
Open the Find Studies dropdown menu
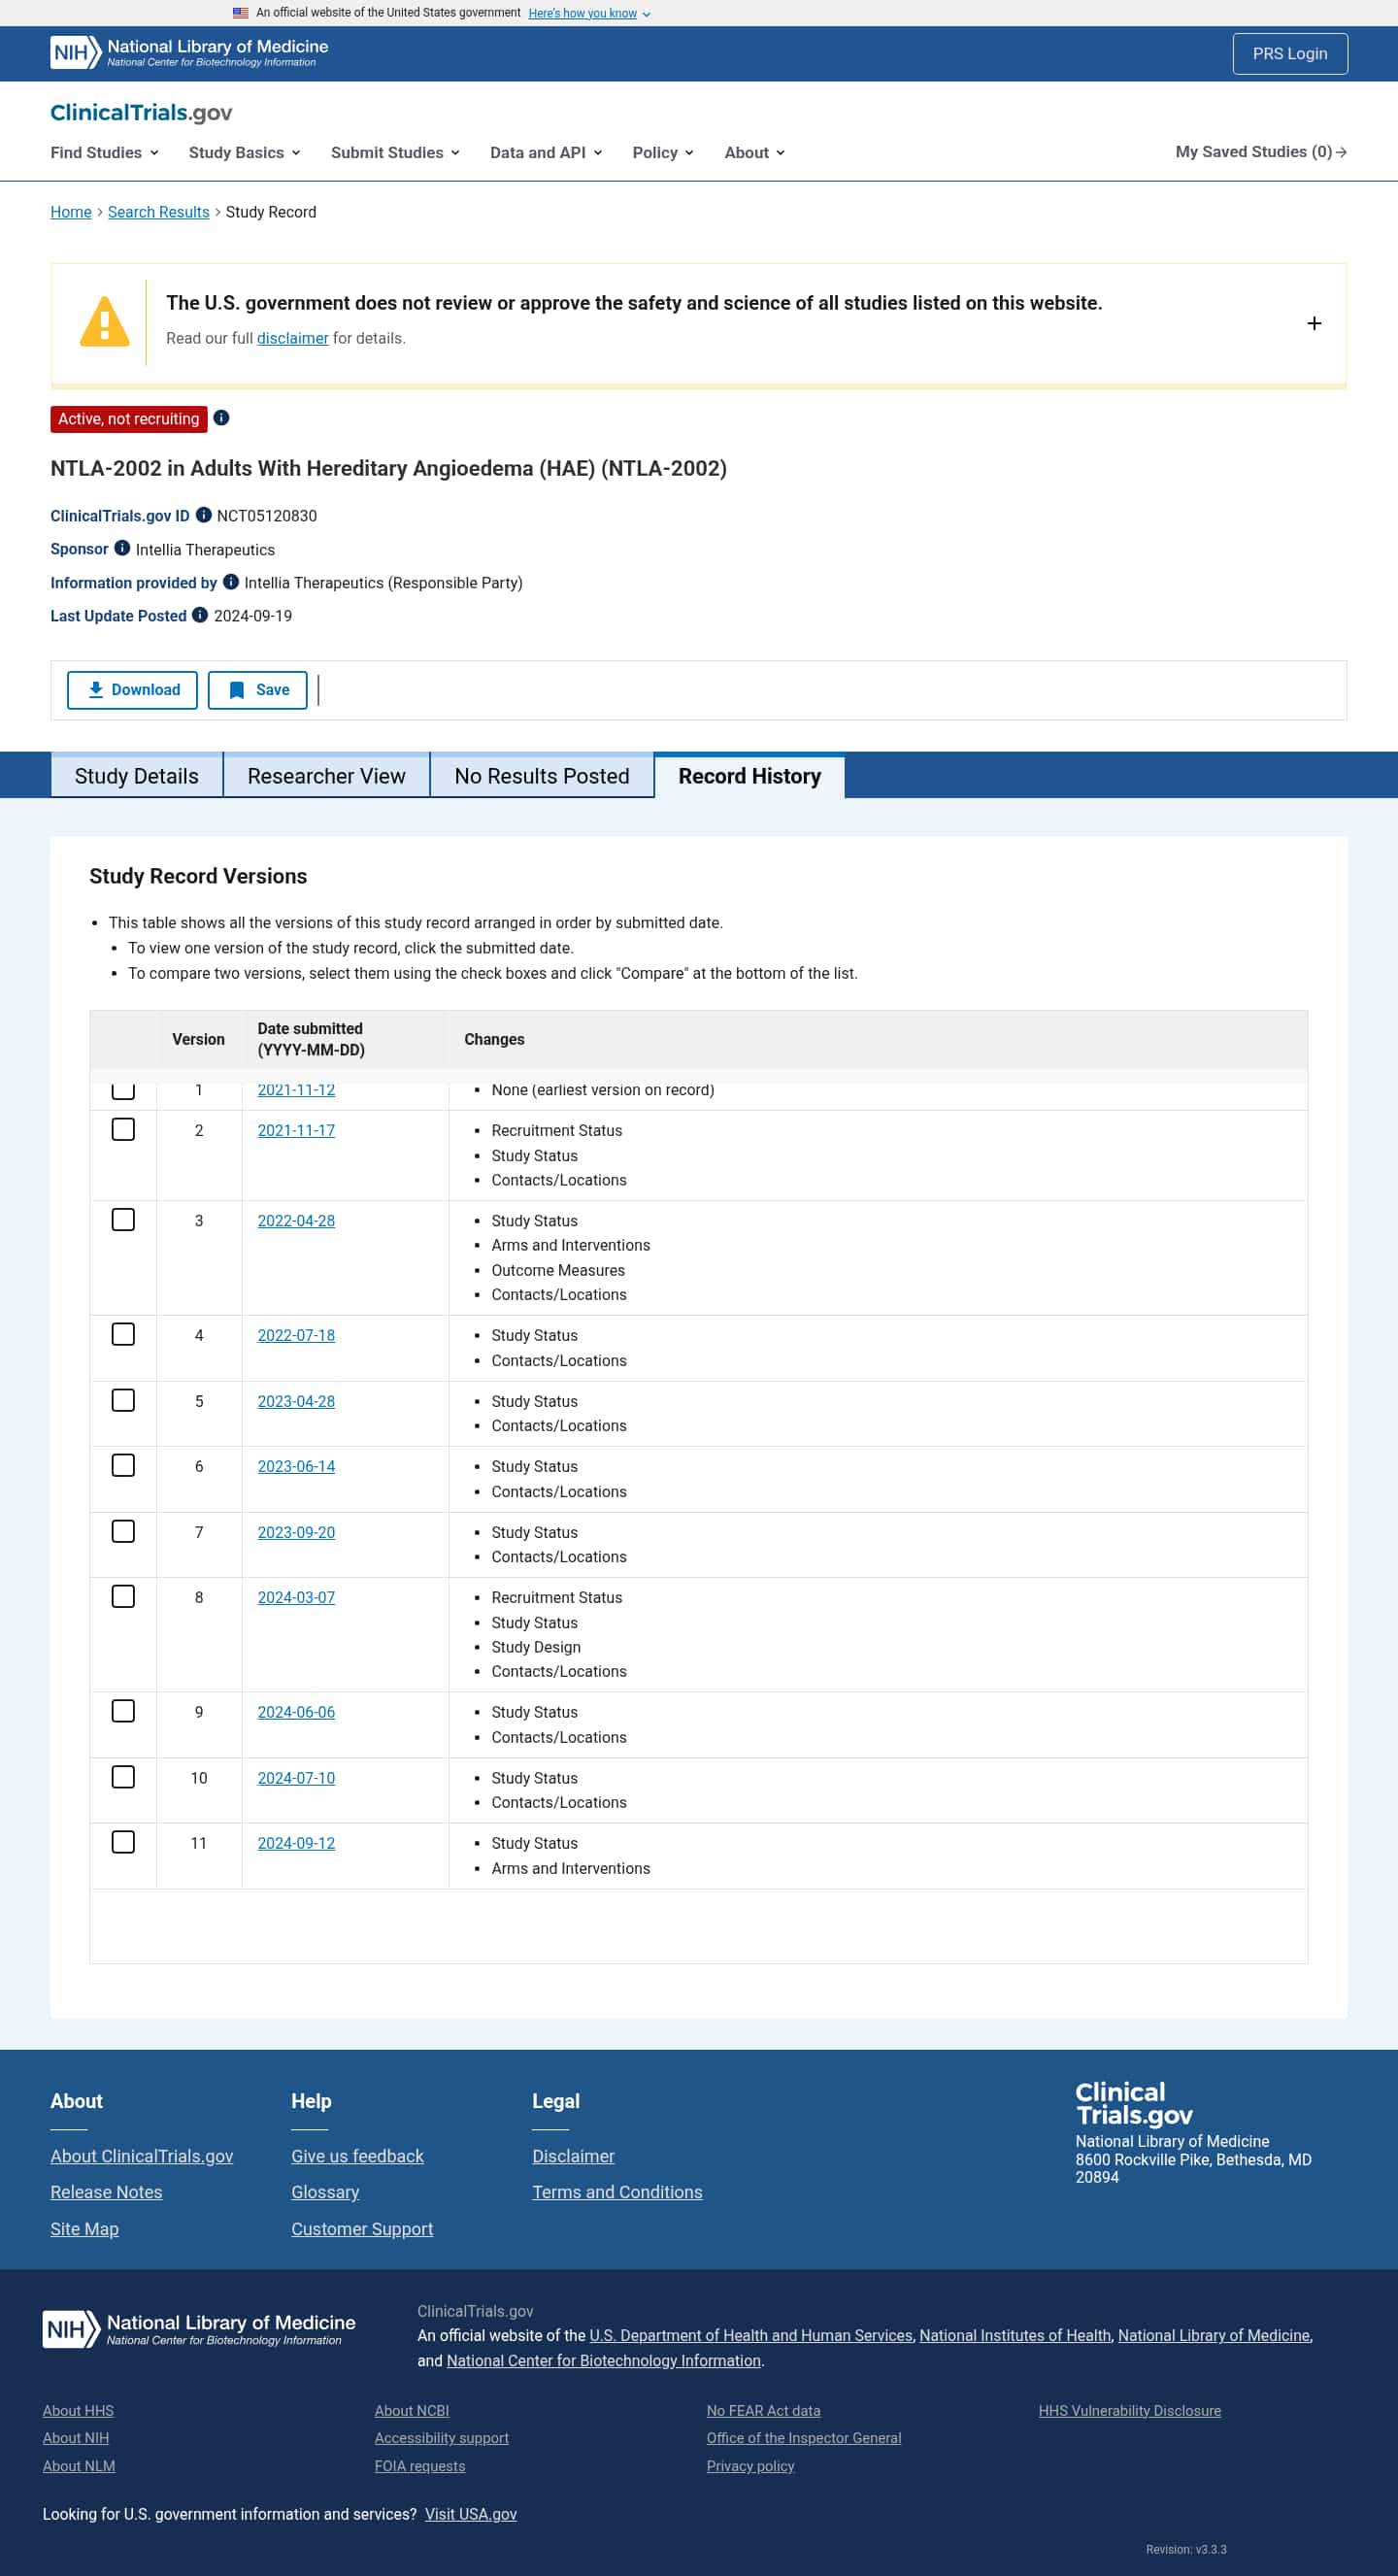pyautogui.click(x=104, y=152)
